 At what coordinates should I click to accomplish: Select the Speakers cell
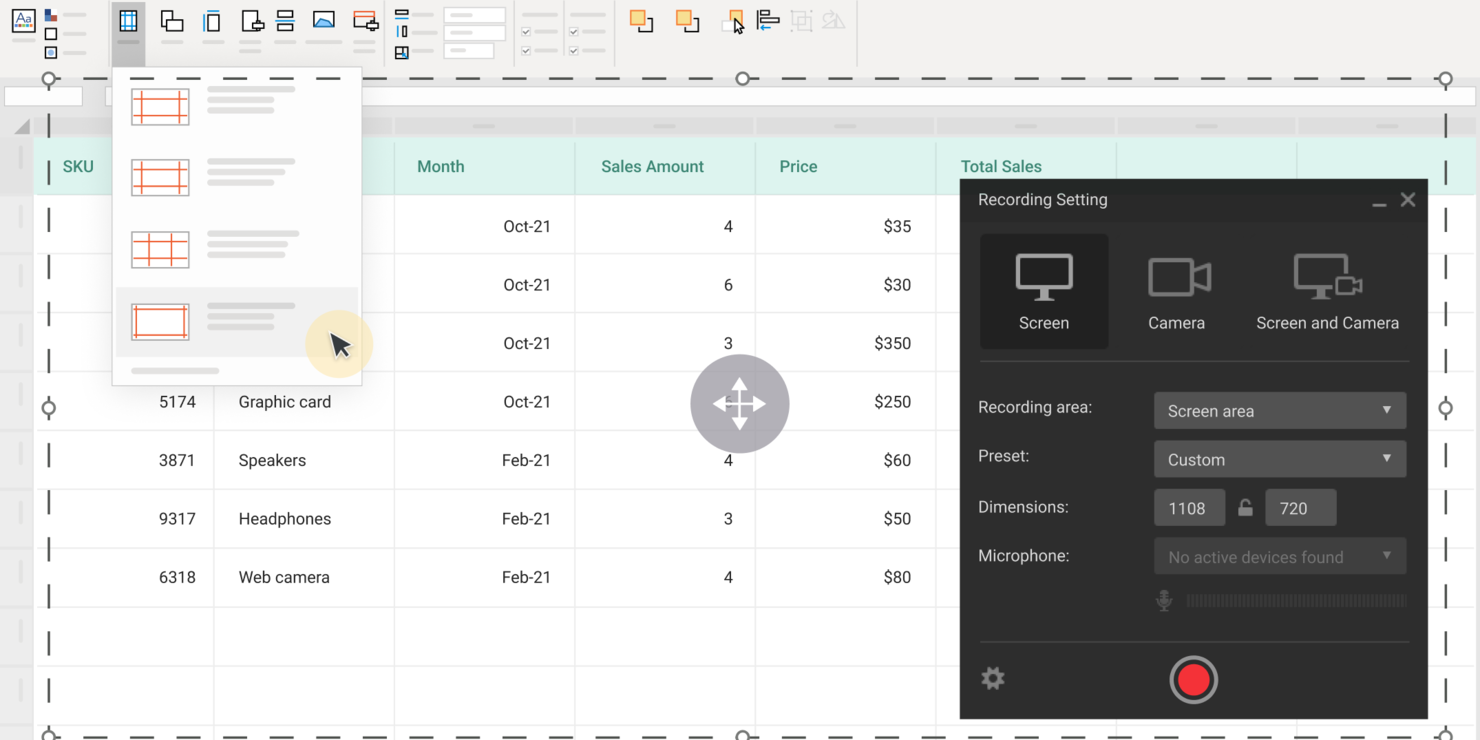click(304, 460)
